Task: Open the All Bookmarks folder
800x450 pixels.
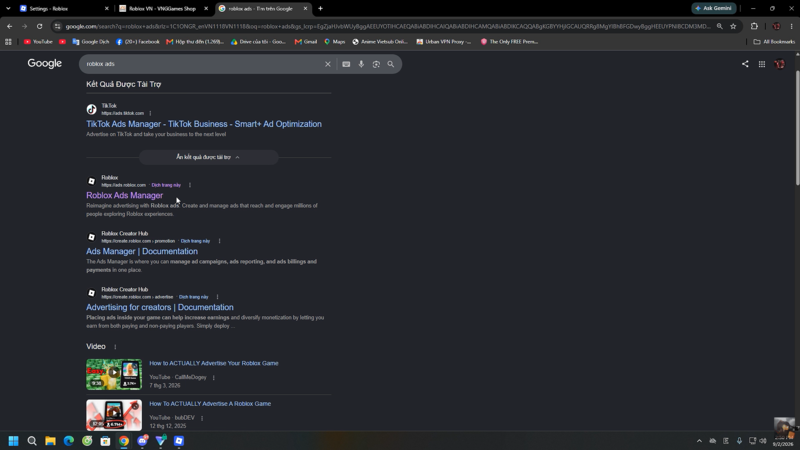Action: tap(774, 42)
